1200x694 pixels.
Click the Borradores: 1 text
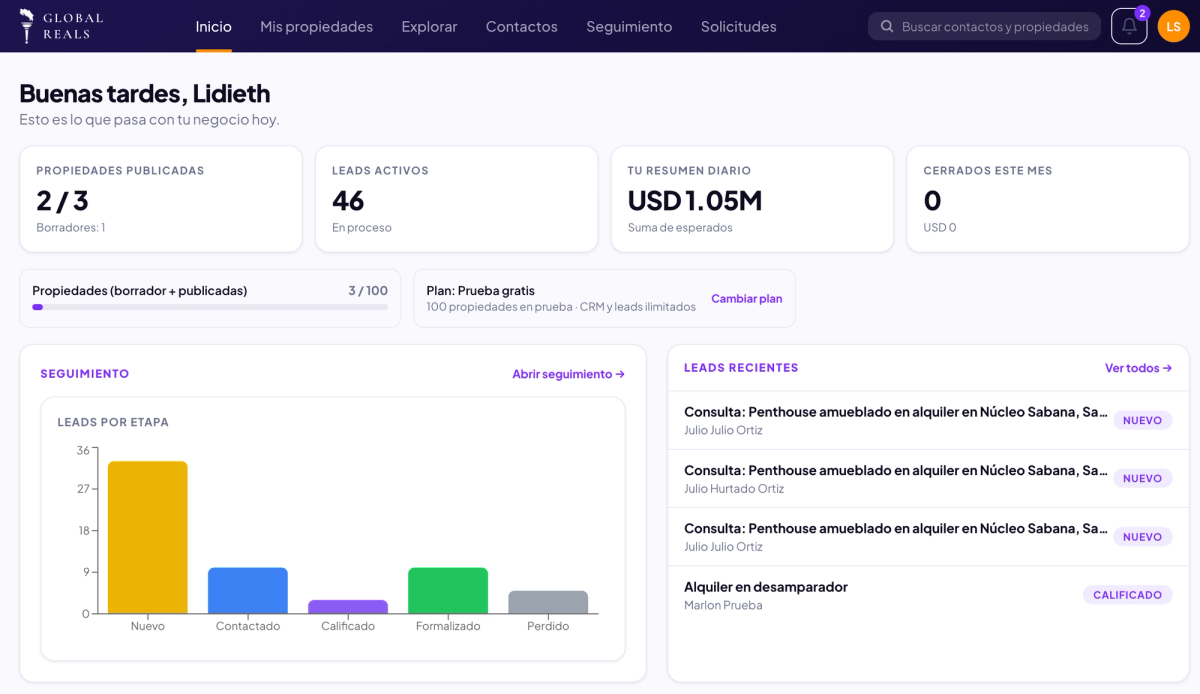coord(71,227)
